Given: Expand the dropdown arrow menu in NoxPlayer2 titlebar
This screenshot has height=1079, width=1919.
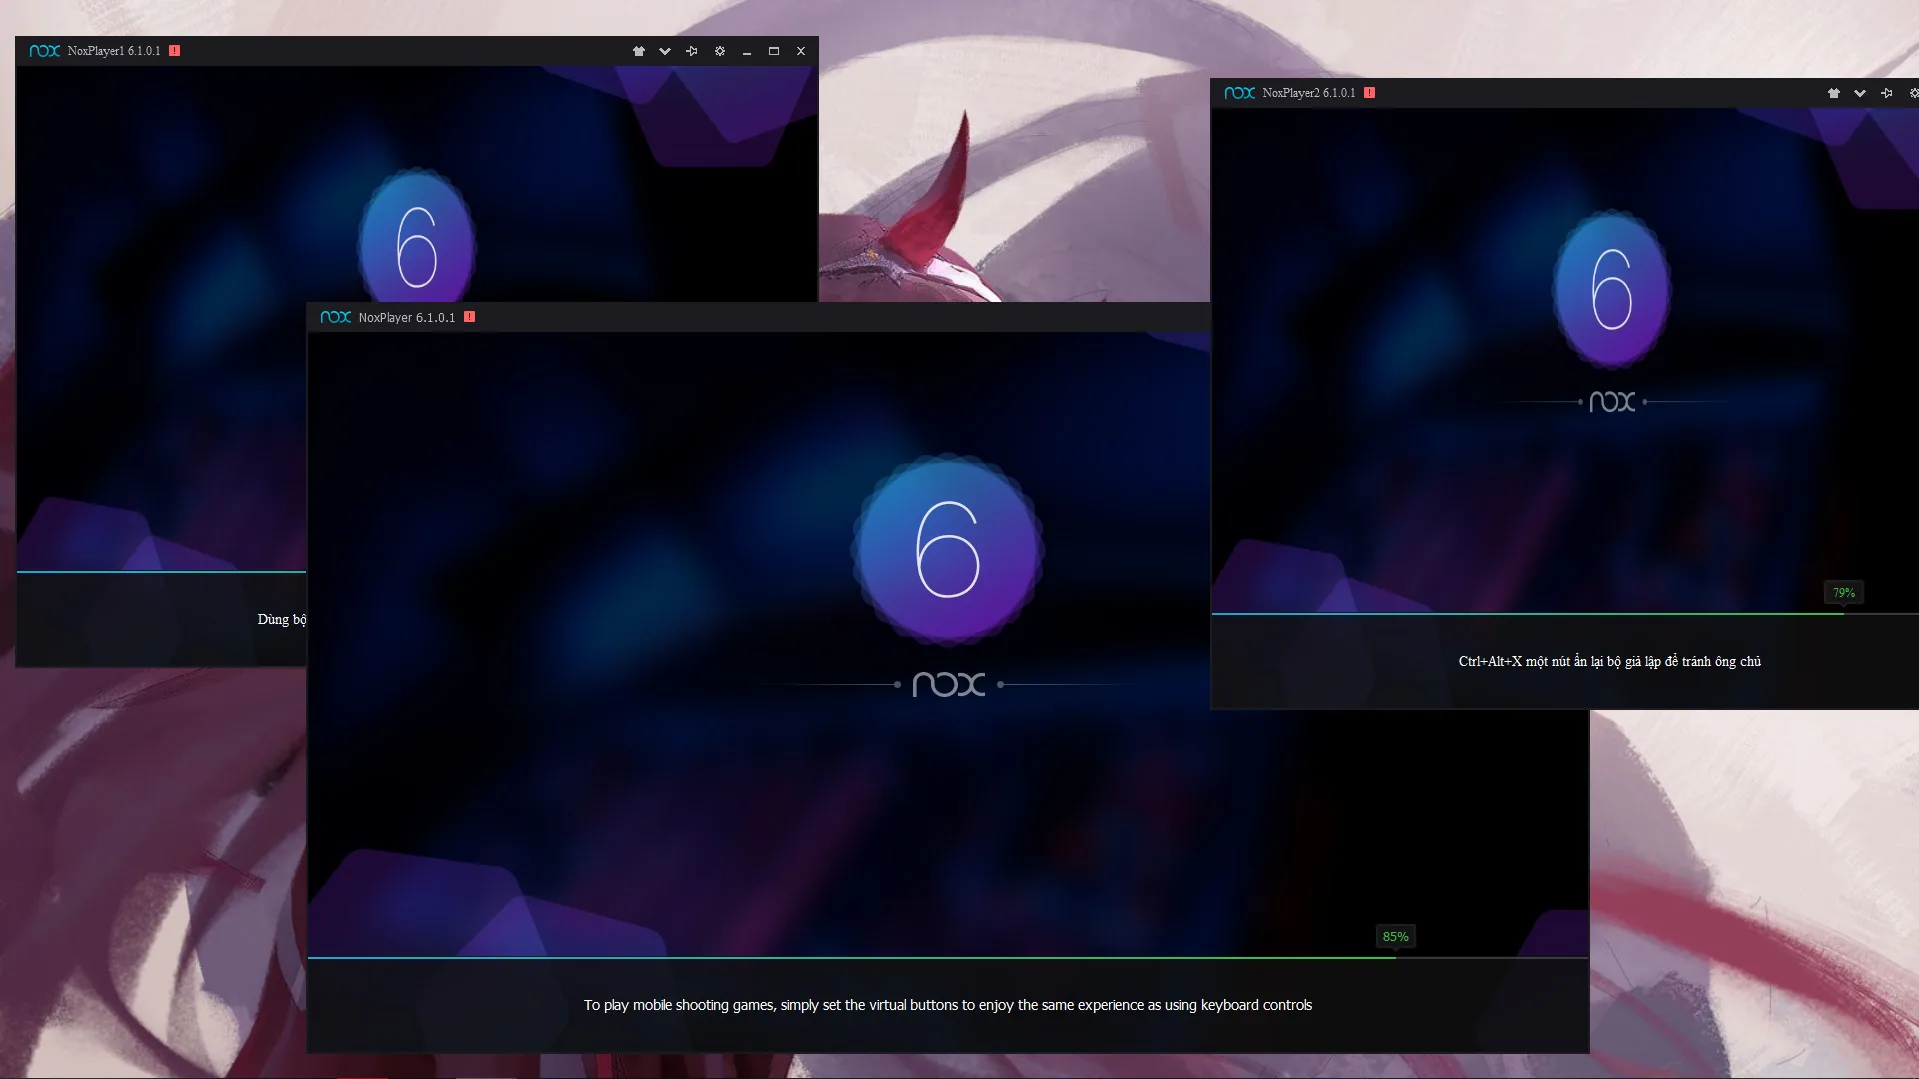Looking at the screenshot, I should (1860, 93).
